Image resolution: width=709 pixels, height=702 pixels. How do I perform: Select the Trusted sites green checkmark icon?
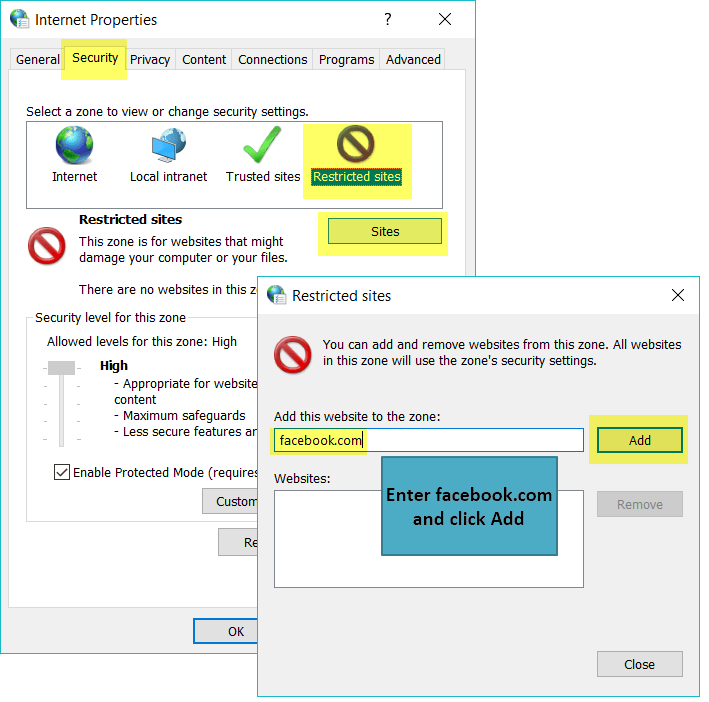pyautogui.click(x=262, y=145)
